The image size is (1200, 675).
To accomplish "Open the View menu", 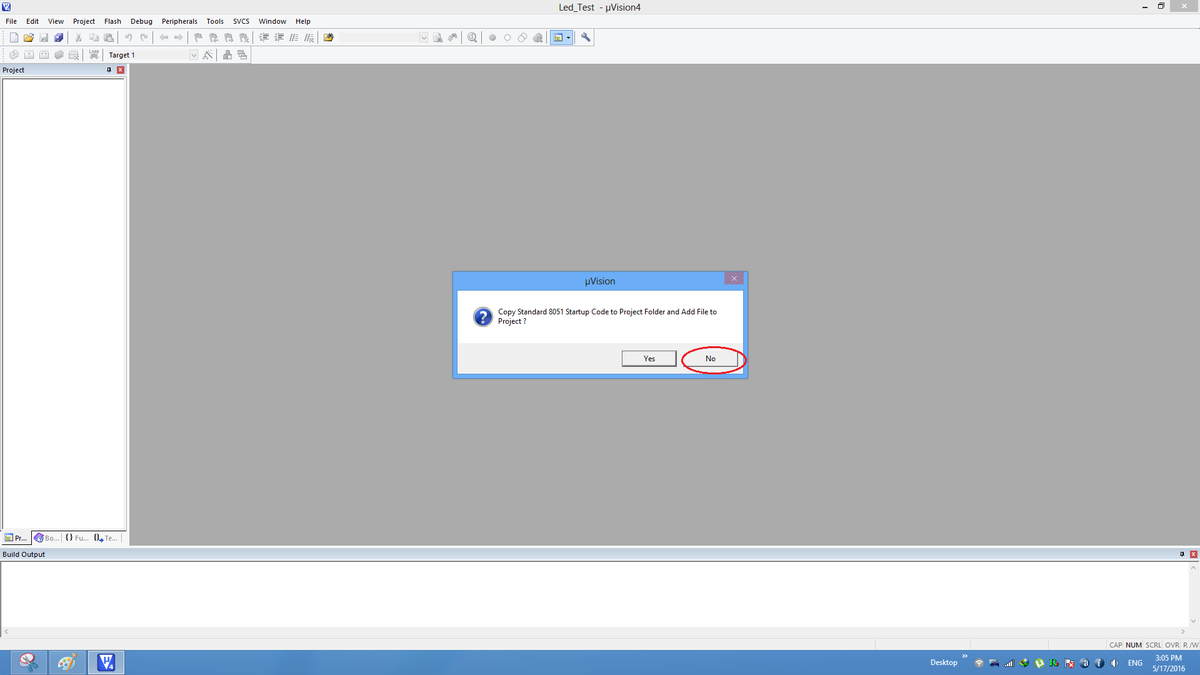I will tap(56, 21).
